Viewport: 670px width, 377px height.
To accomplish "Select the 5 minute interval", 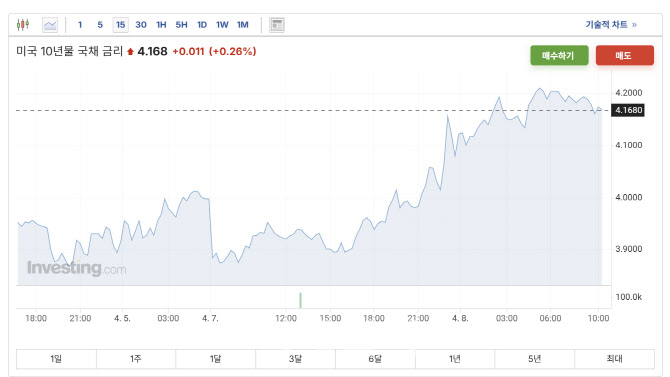I will pos(100,25).
